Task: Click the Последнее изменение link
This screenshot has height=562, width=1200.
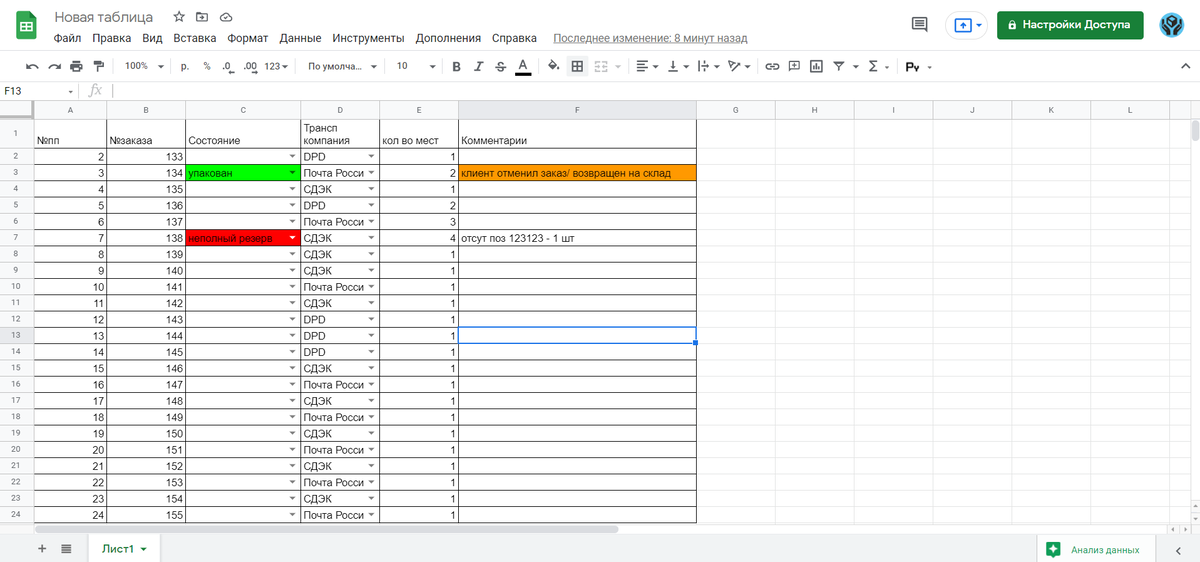Action: [x=650, y=38]
